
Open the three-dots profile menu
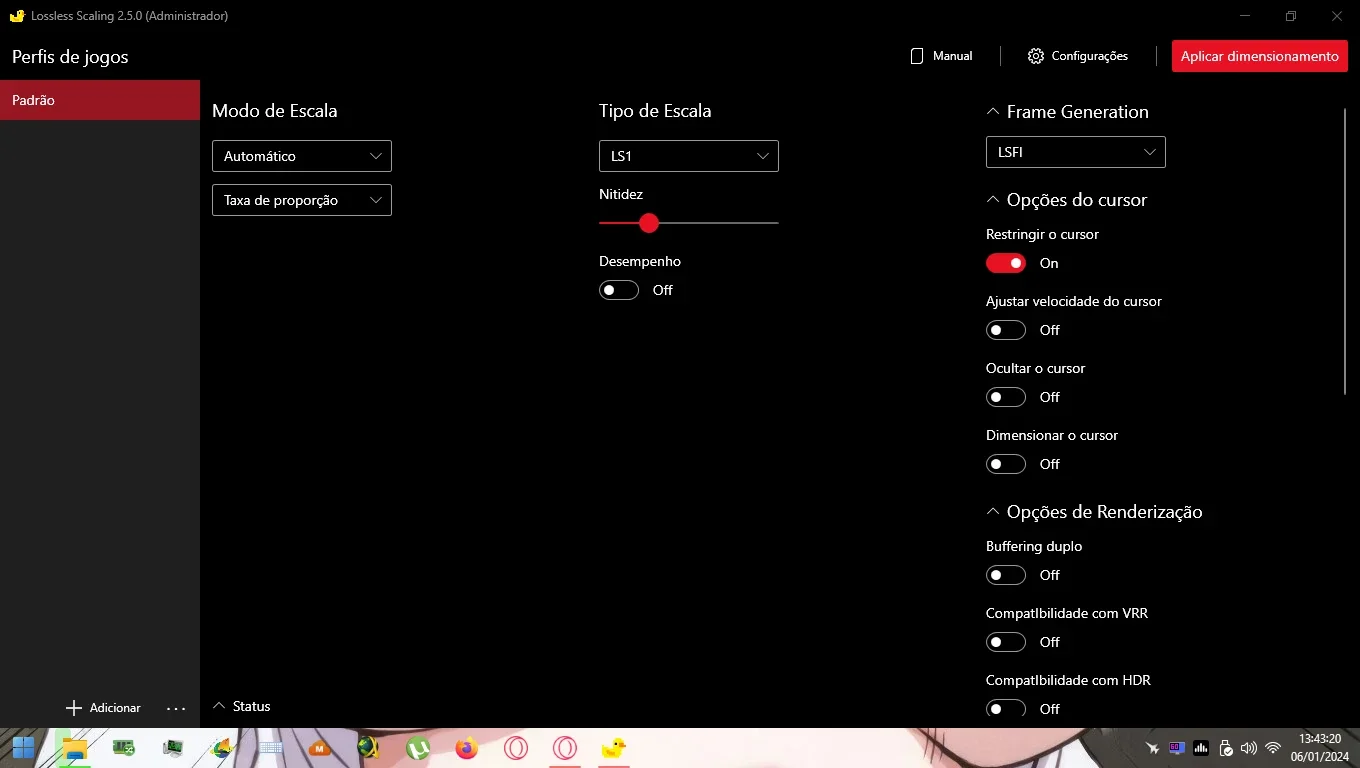coord(176,708)
